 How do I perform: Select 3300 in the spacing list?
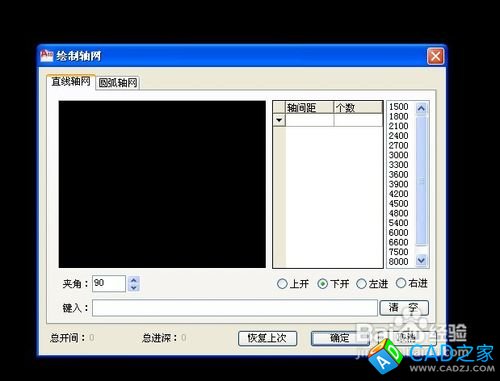398,165
